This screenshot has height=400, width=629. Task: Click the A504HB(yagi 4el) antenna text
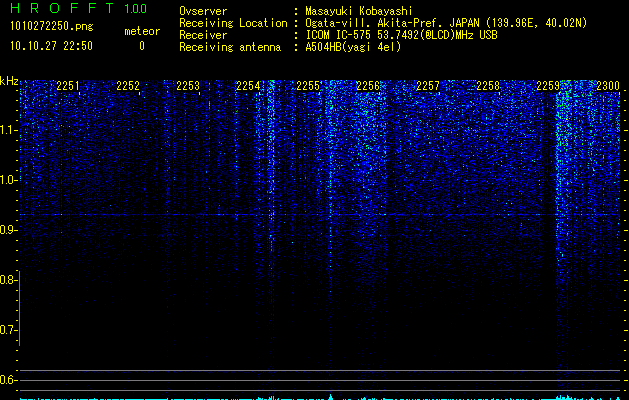click(353, 47)
